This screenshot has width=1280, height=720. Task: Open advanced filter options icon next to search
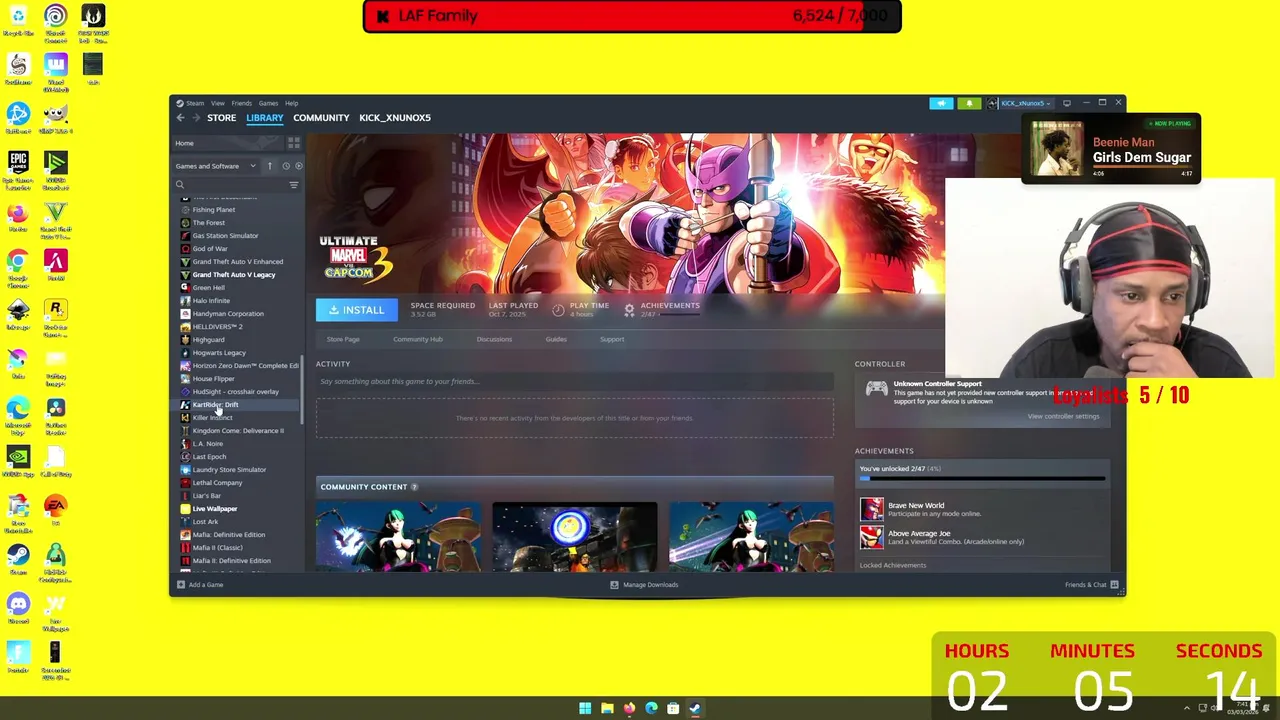[293, 185]
